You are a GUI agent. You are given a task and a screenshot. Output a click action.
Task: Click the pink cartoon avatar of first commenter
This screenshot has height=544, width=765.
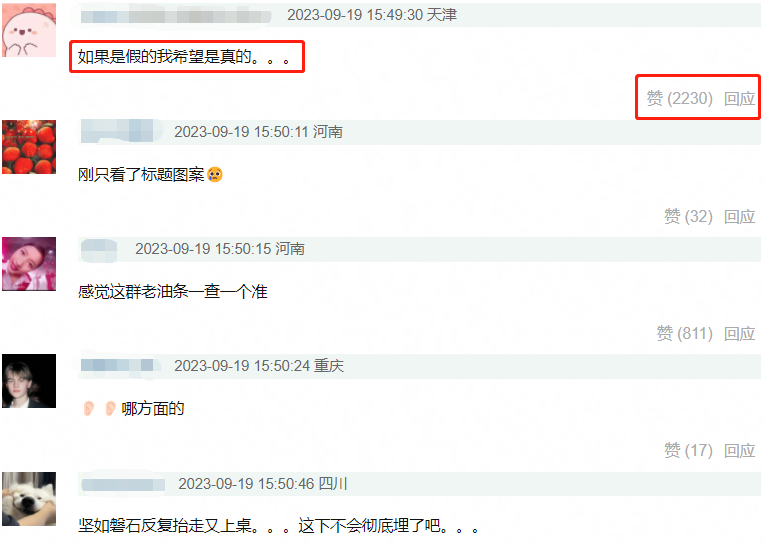(29, 30)
